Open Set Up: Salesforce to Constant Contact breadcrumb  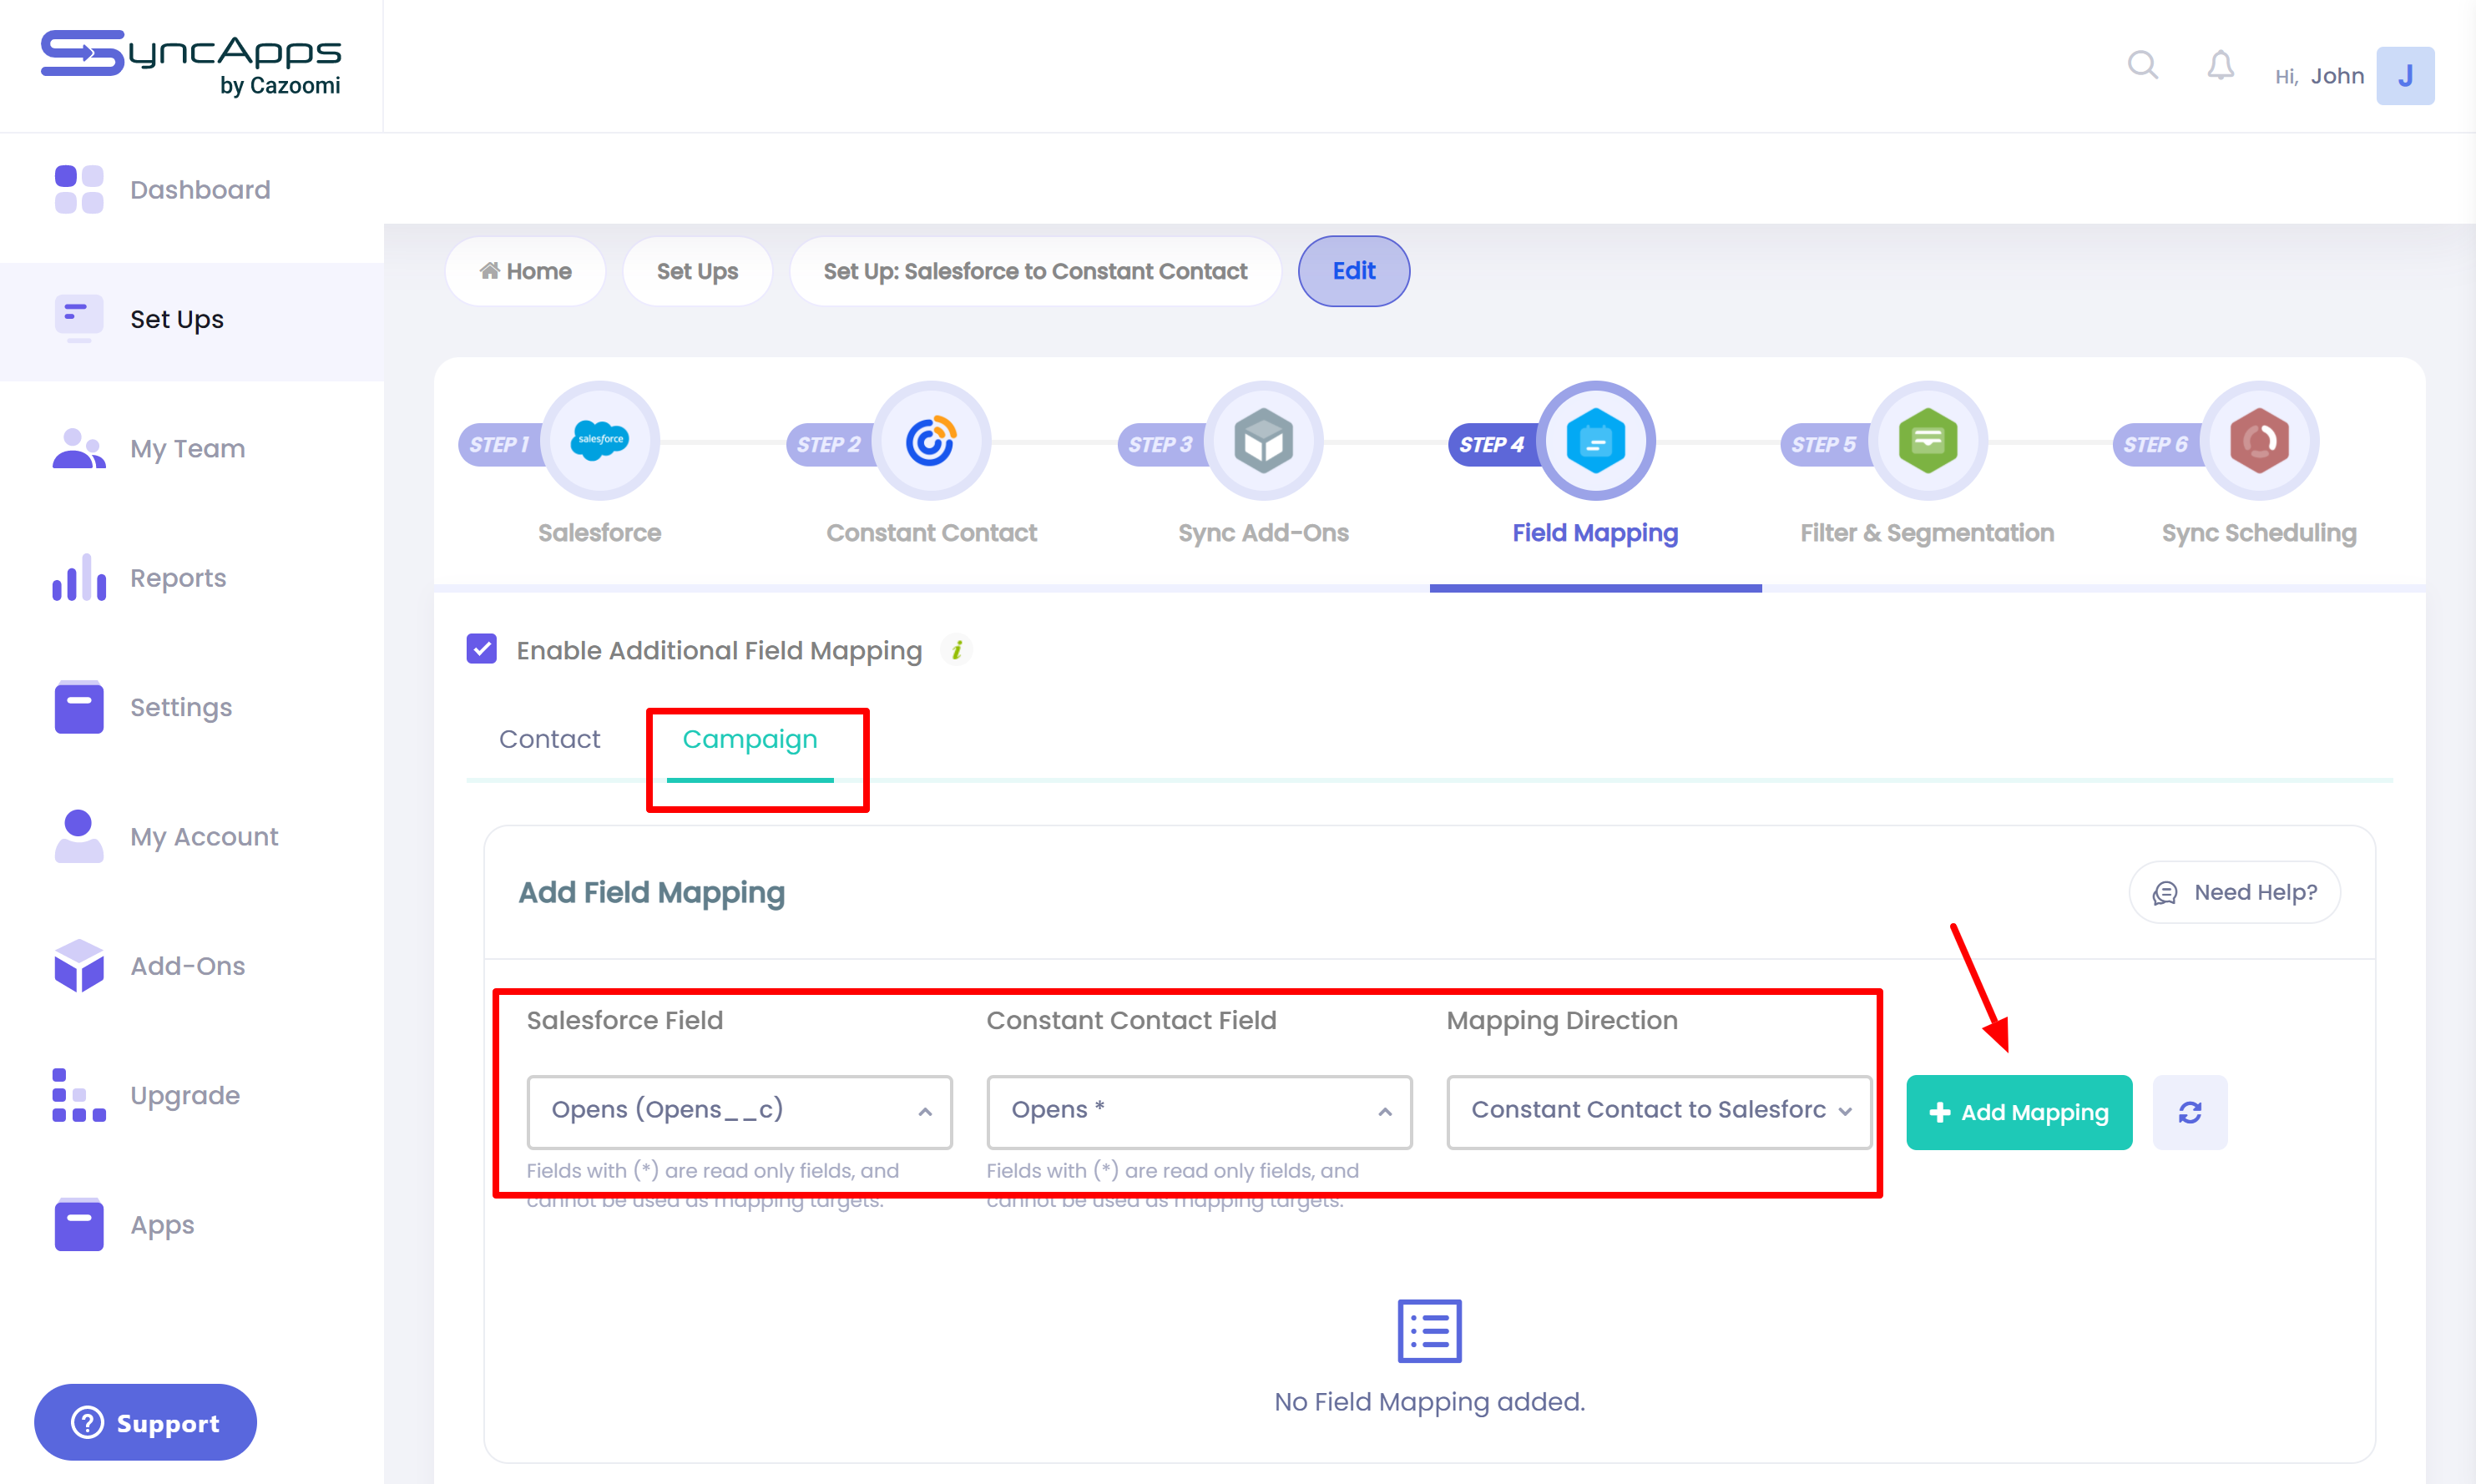[1035, 271]
